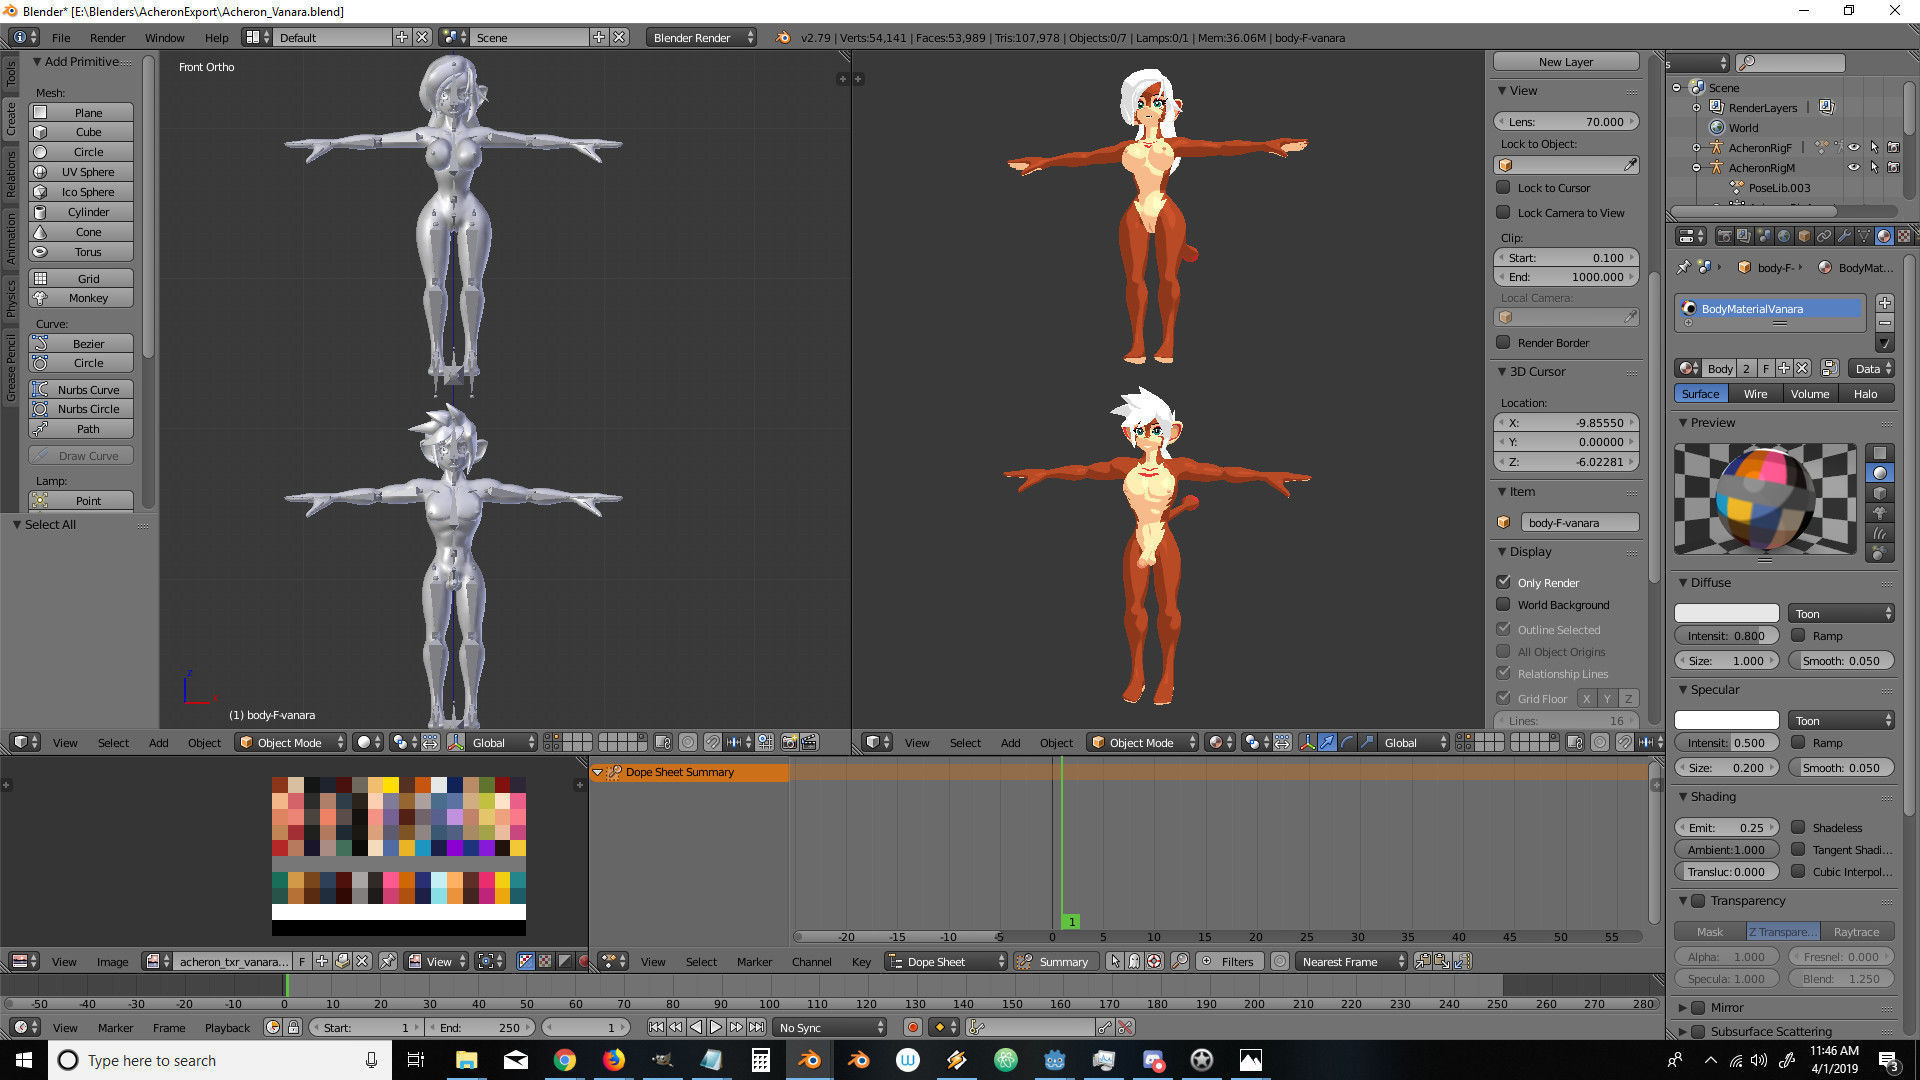Open the Help menu

point(216,37)
